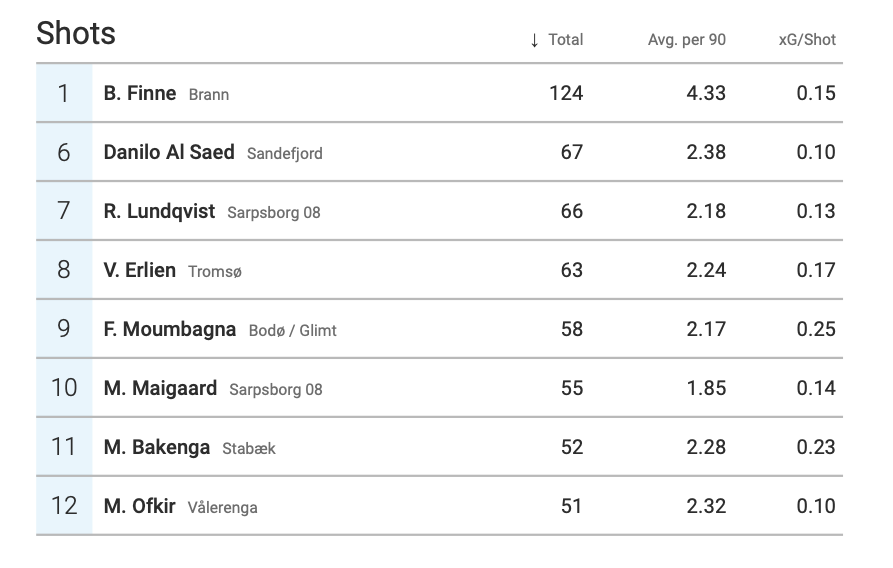Click the Vålerenga team label
Viewport: 893px width, 568px height.
coord(223,508)
